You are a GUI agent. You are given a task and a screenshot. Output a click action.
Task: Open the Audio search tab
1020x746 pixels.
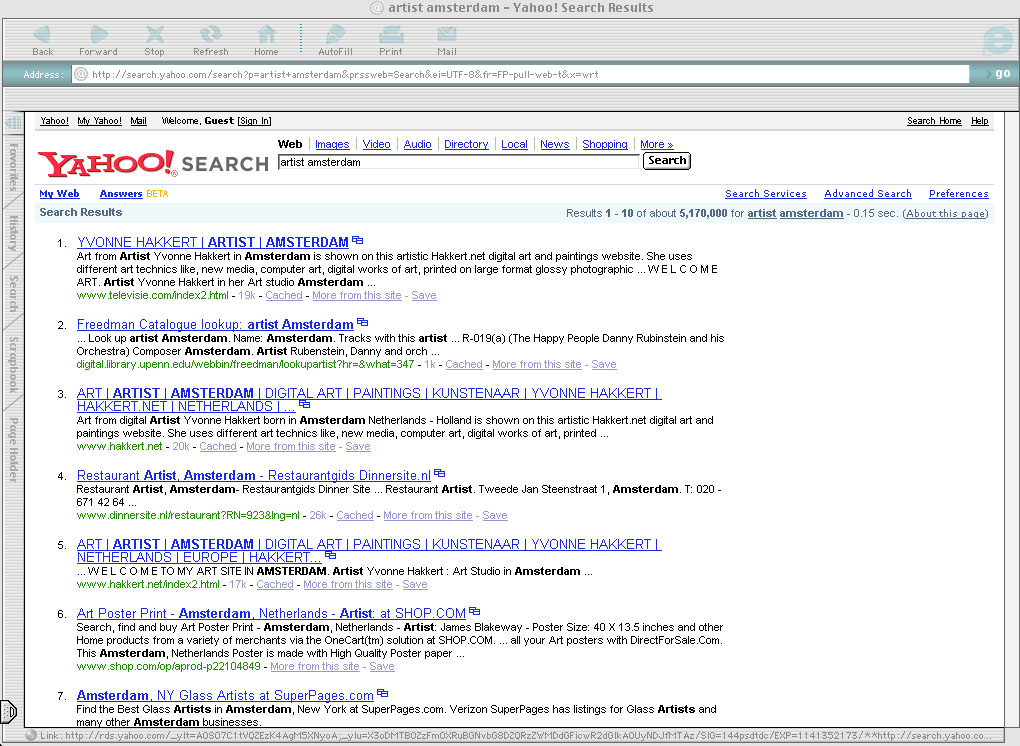click(417, 144)
